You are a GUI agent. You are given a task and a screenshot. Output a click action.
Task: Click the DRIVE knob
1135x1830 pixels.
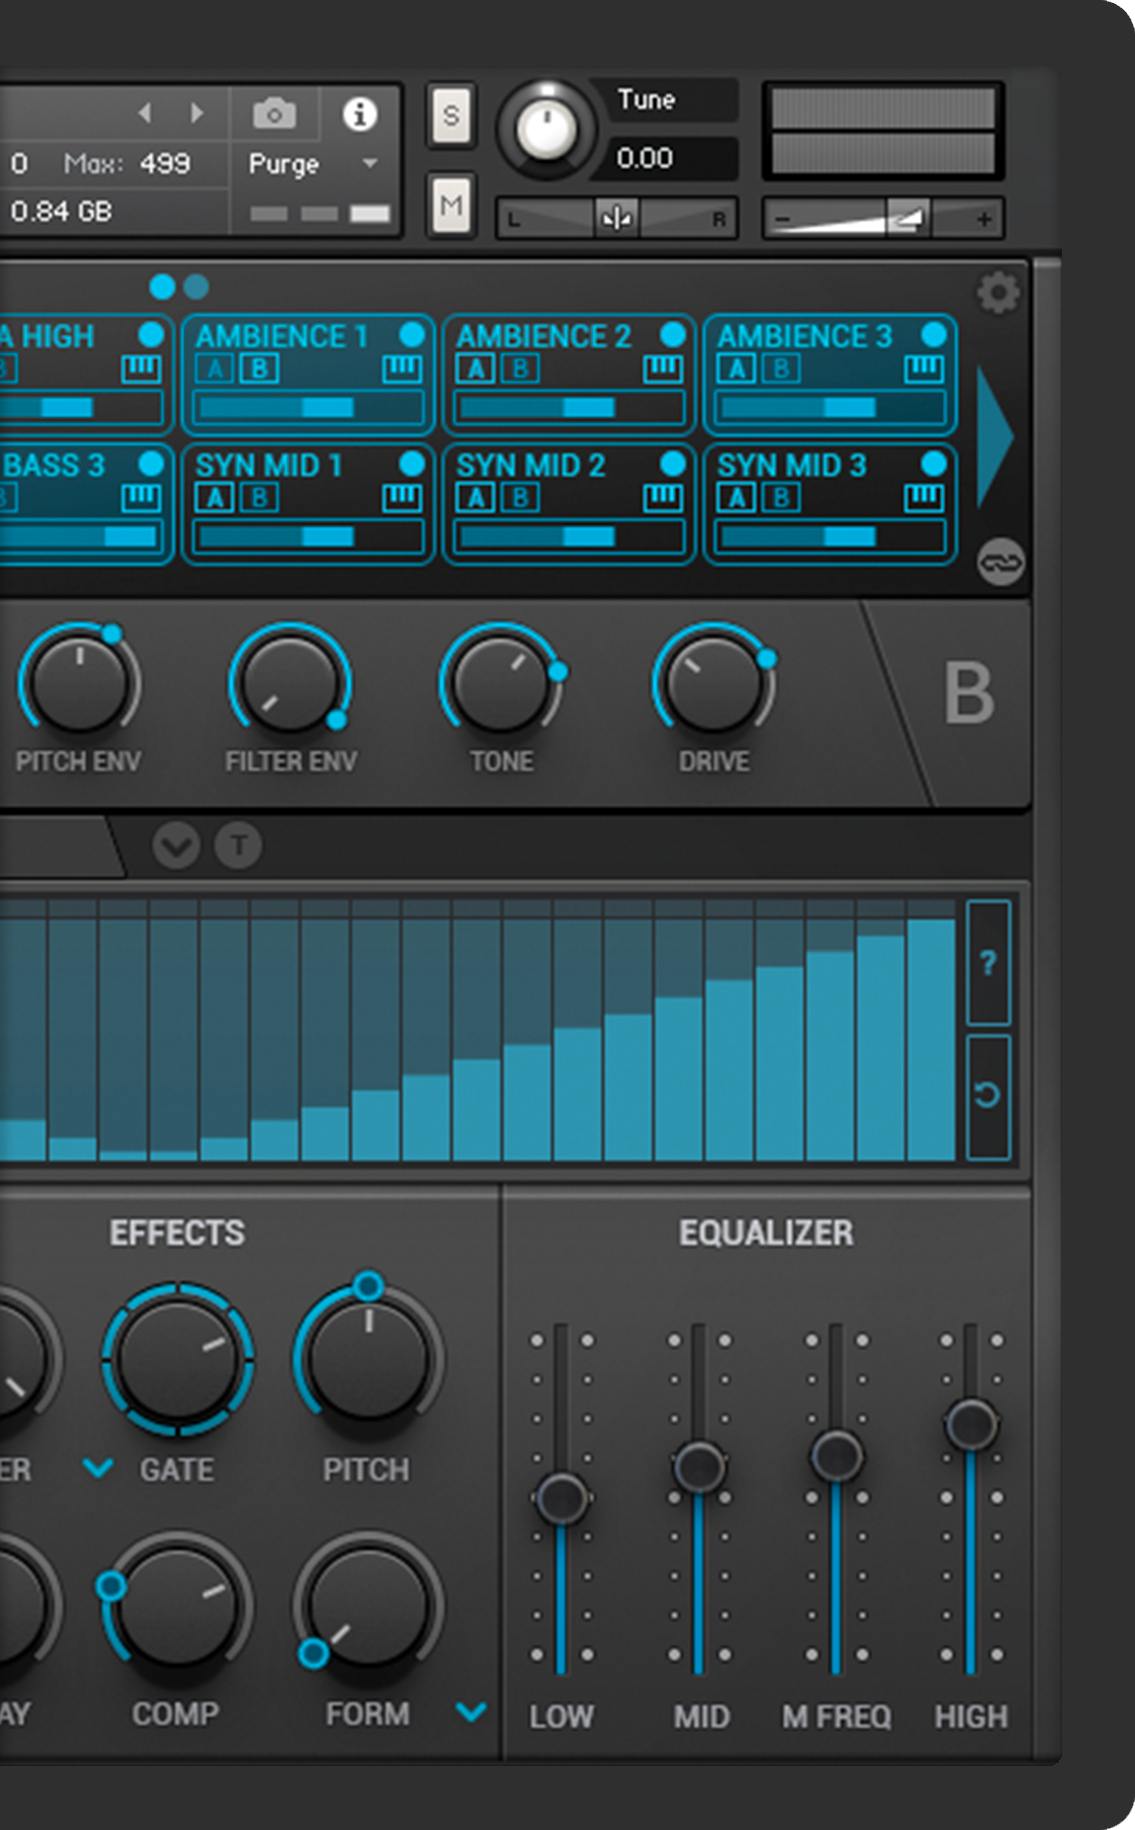click(713, 682)
